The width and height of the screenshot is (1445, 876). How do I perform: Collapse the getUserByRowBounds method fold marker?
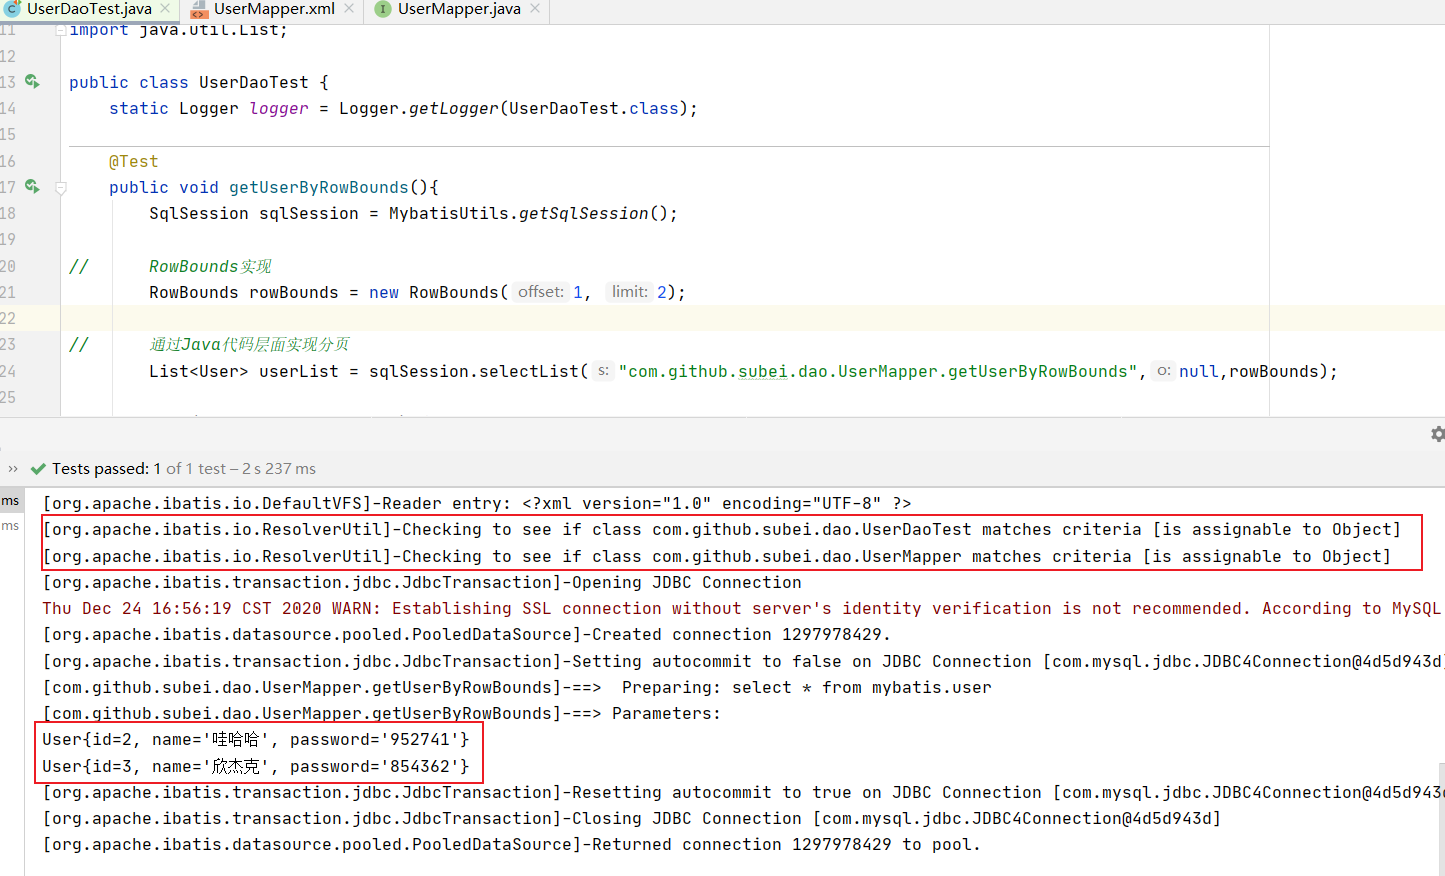tap(61, 187)
